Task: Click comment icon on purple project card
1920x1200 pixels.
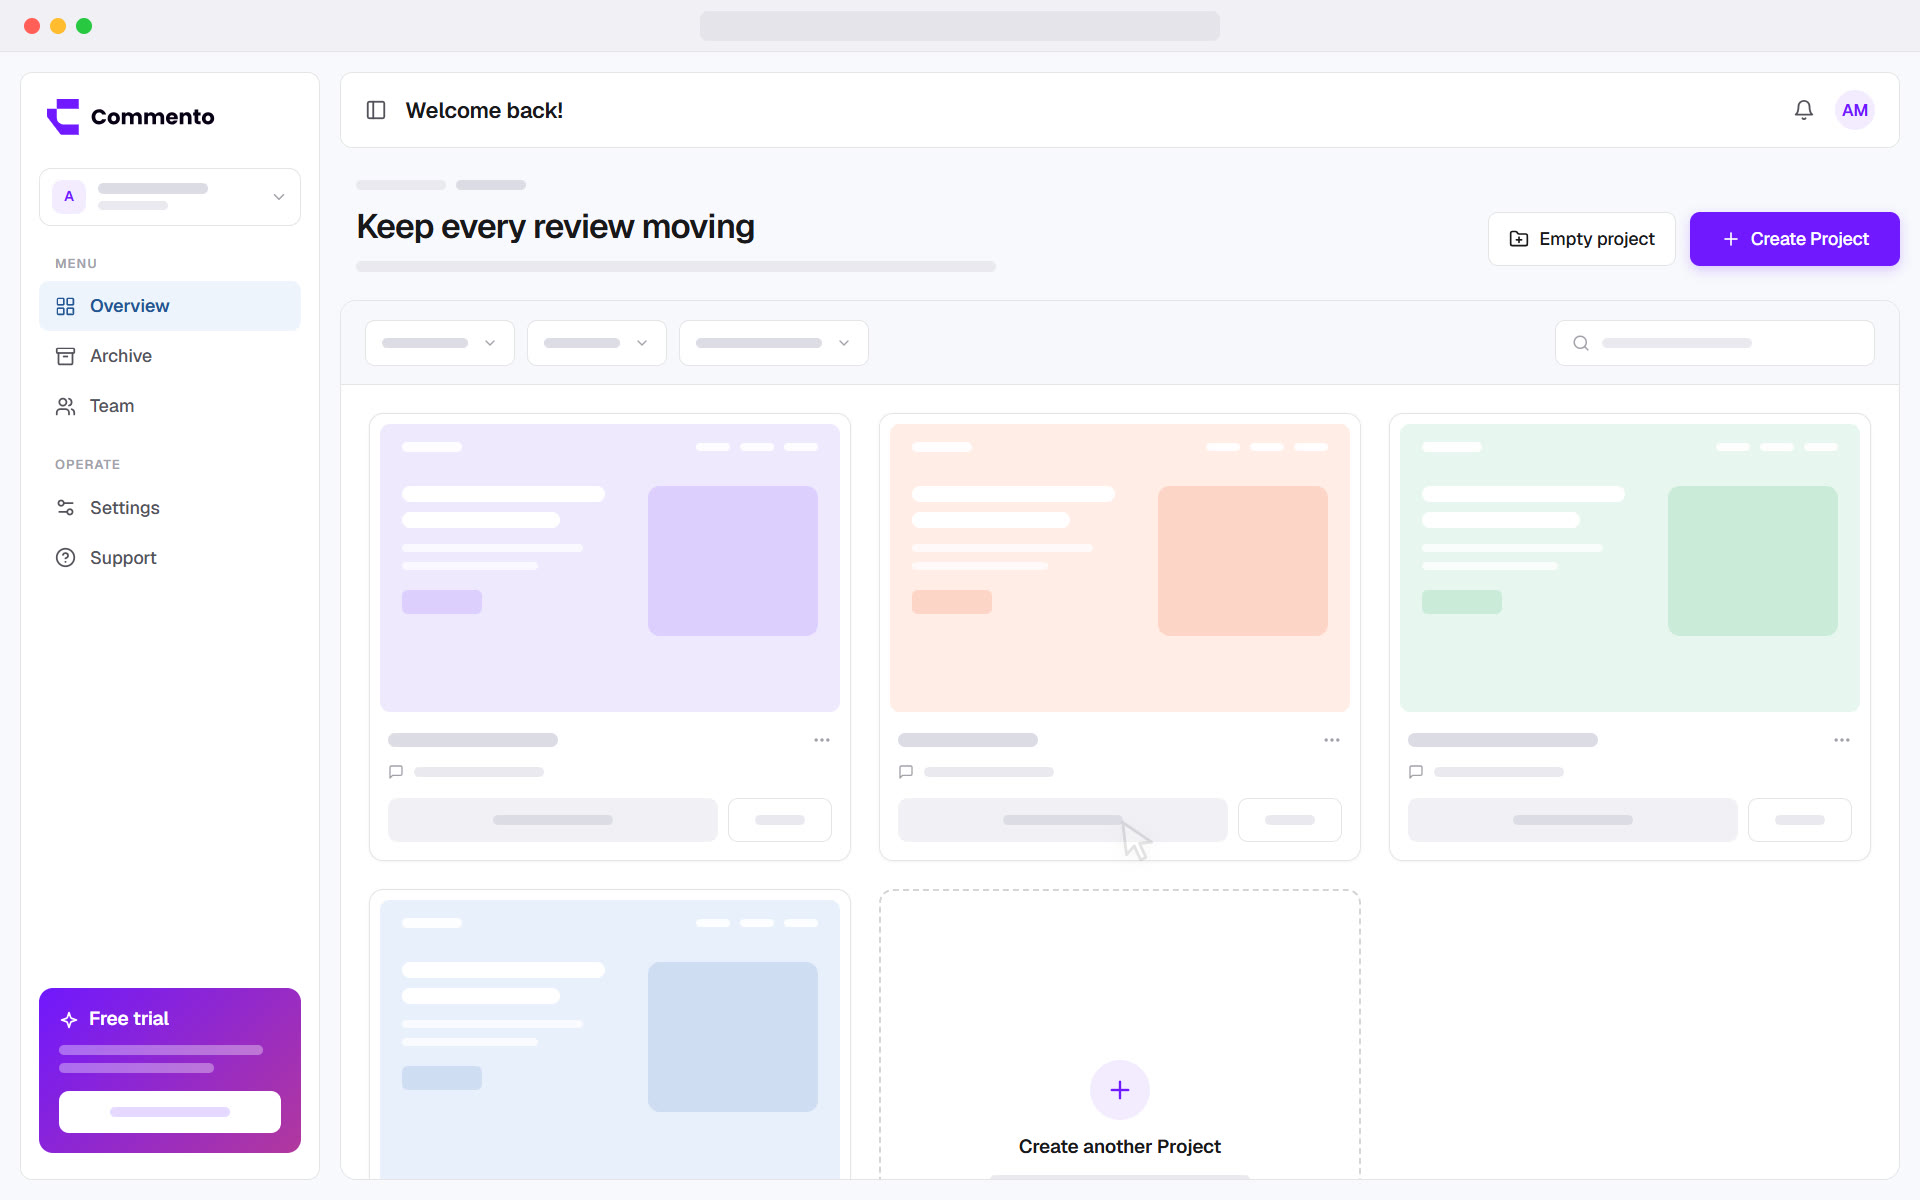Action: tap(396, 772)
